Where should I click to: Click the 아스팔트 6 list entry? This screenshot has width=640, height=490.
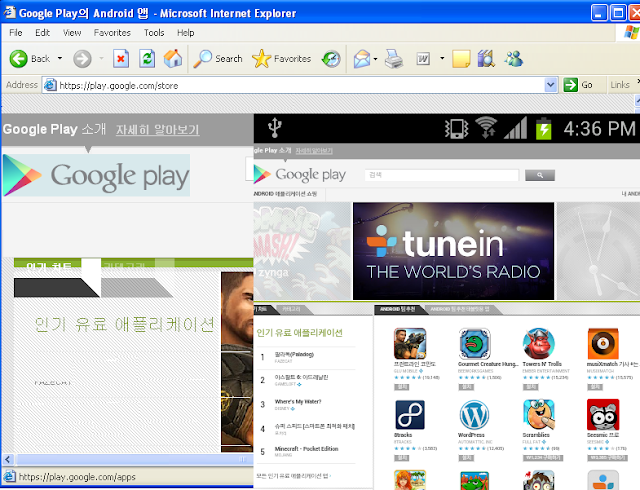pyautogui.click(x=301, y=377)
